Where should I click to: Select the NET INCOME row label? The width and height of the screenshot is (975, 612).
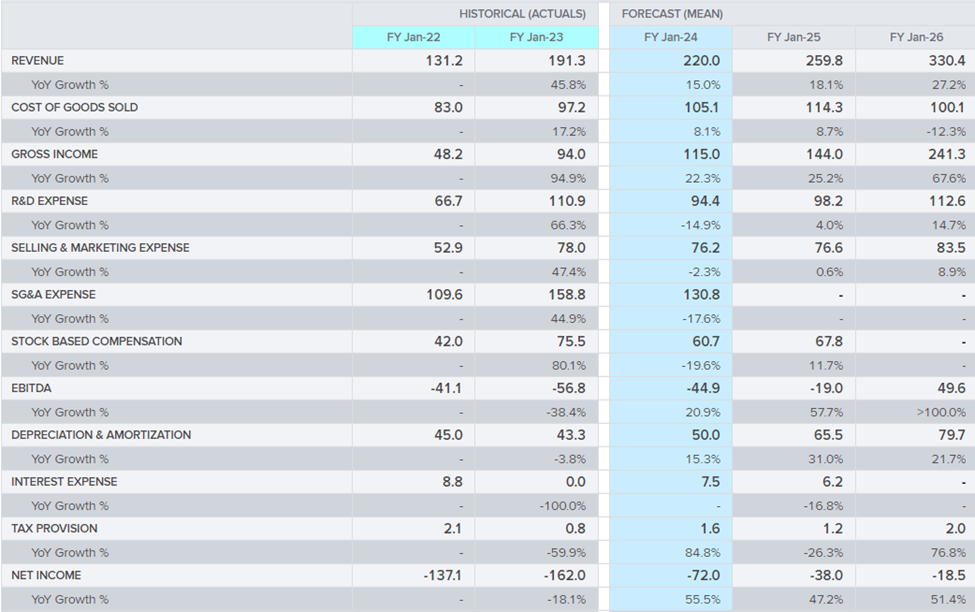pos(46,575)
